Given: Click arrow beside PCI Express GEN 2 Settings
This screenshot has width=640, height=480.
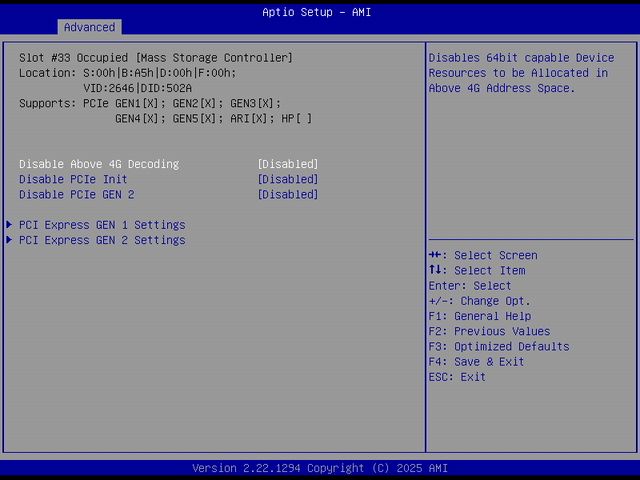Looking at the screenshot, I should click(x=9, y=240).
